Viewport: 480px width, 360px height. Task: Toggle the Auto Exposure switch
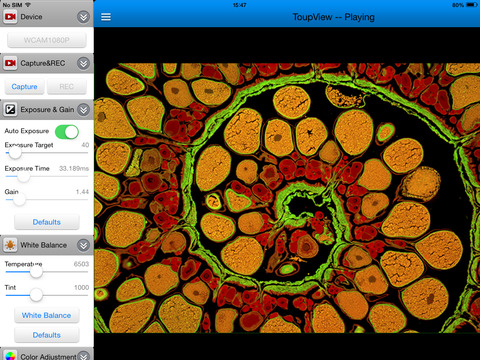pyautogui.click(x=67, y=132)
